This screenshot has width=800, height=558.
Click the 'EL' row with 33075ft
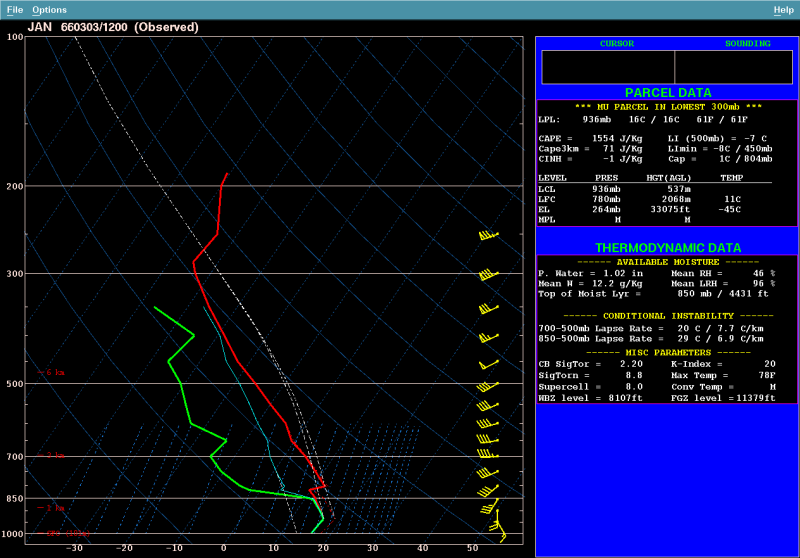pyautogui.click(x=640, y=210)
